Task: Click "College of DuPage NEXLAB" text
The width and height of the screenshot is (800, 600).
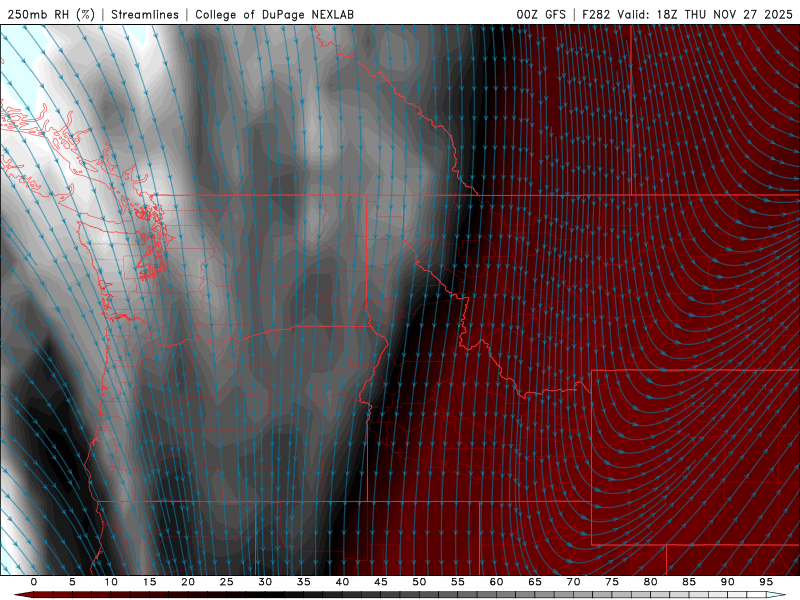Action: pyautogui.click(x=274, y=14)
